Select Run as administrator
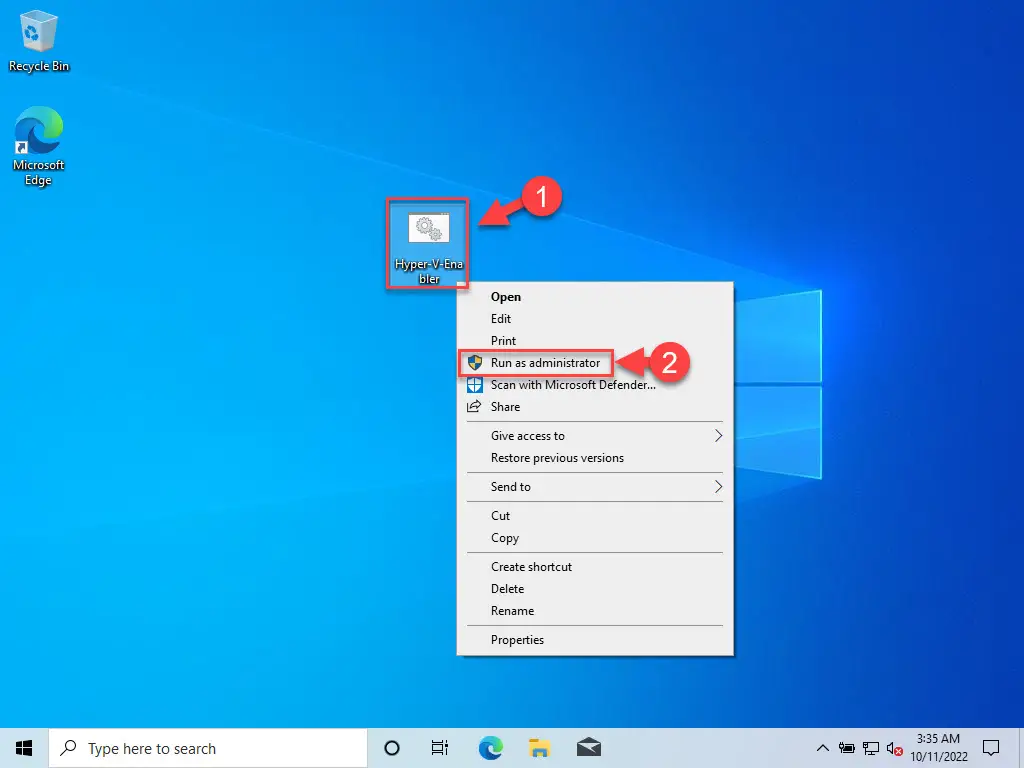Viewport: 1024px width, 768px height. tap(595, 362)
